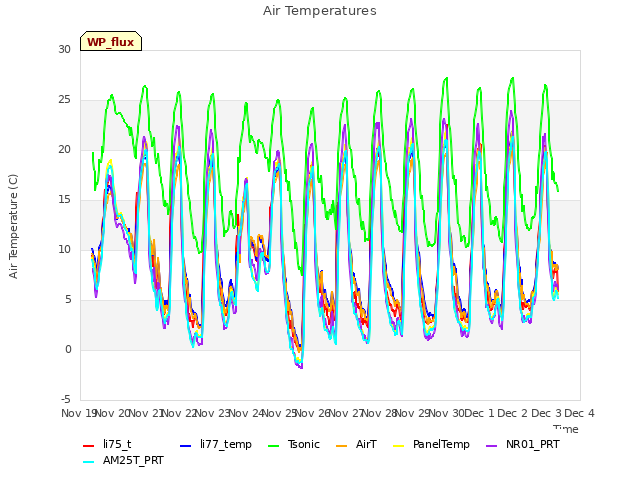Click the Dec 4 x-axis tick label
This screenshot has width=640, height=480.
[579, 413]
